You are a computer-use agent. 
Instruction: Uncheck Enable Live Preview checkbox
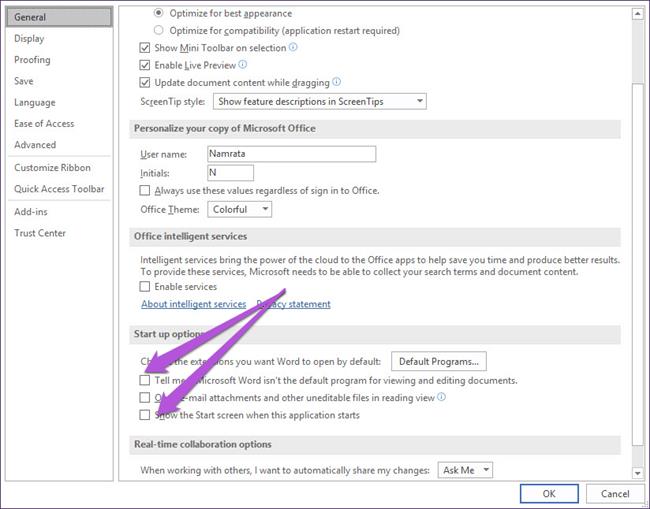click(145, 65)
